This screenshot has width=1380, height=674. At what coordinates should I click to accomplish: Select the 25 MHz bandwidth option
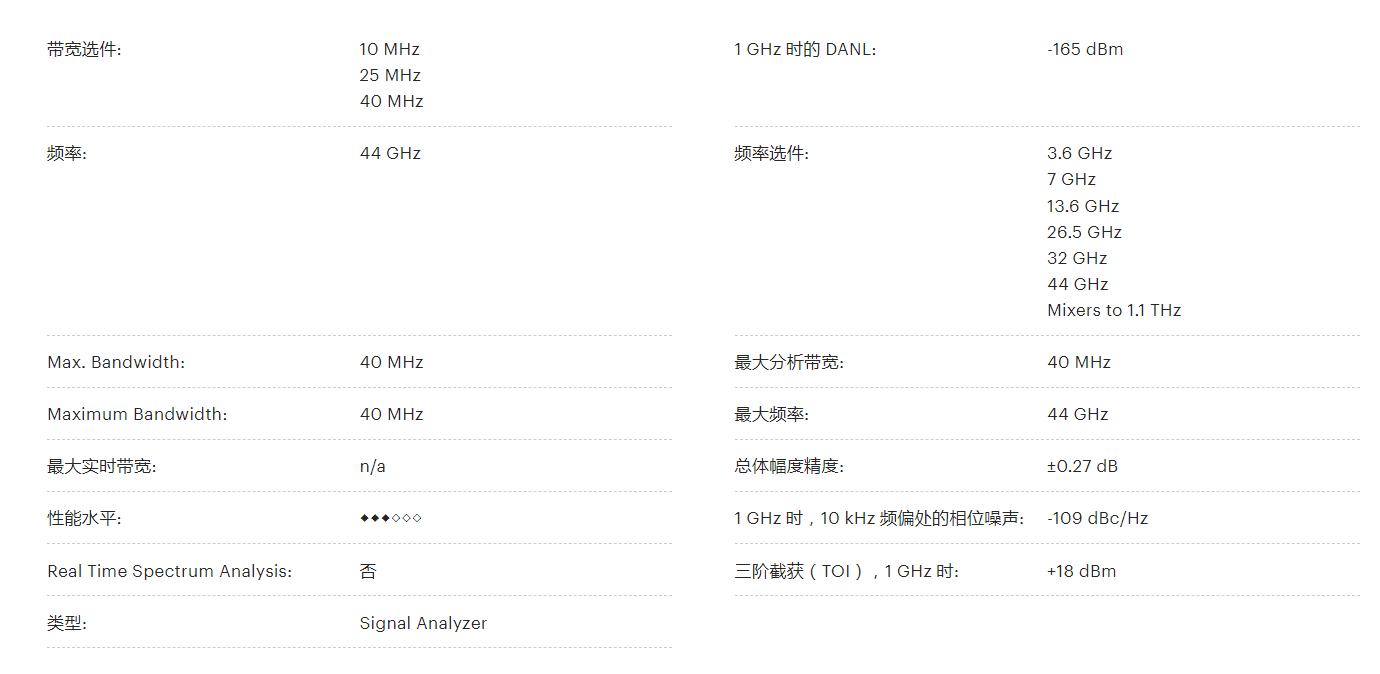pyautogui.click(x=390, y=75)
